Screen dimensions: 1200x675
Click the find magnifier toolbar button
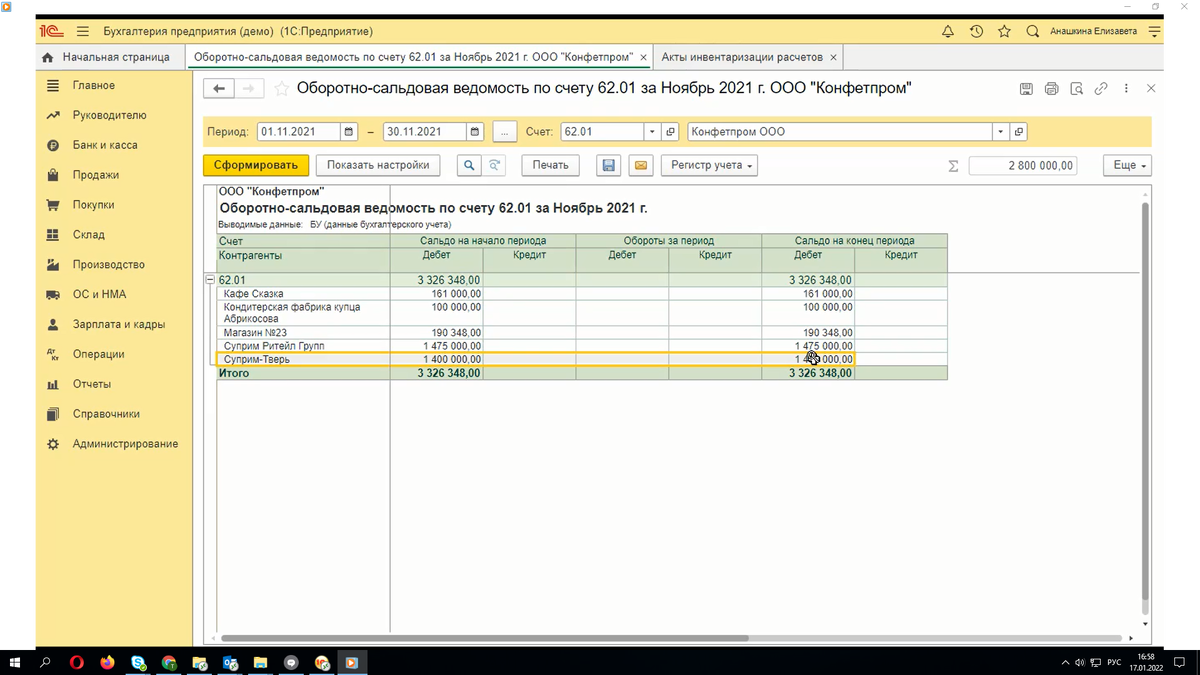click(469, 165)
